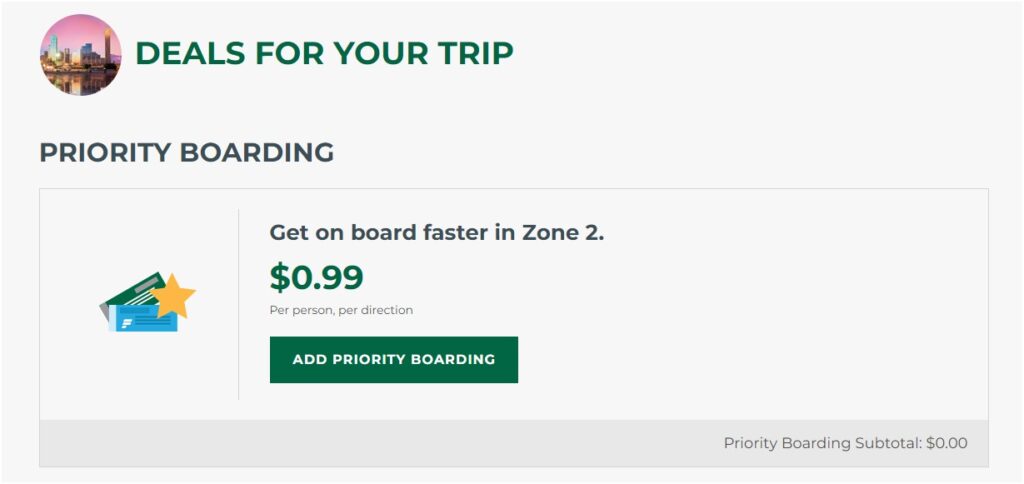The height and width of the screenshot is (484, 1024).
Task: Click empty area right of Add button
Action: point(751,360)
